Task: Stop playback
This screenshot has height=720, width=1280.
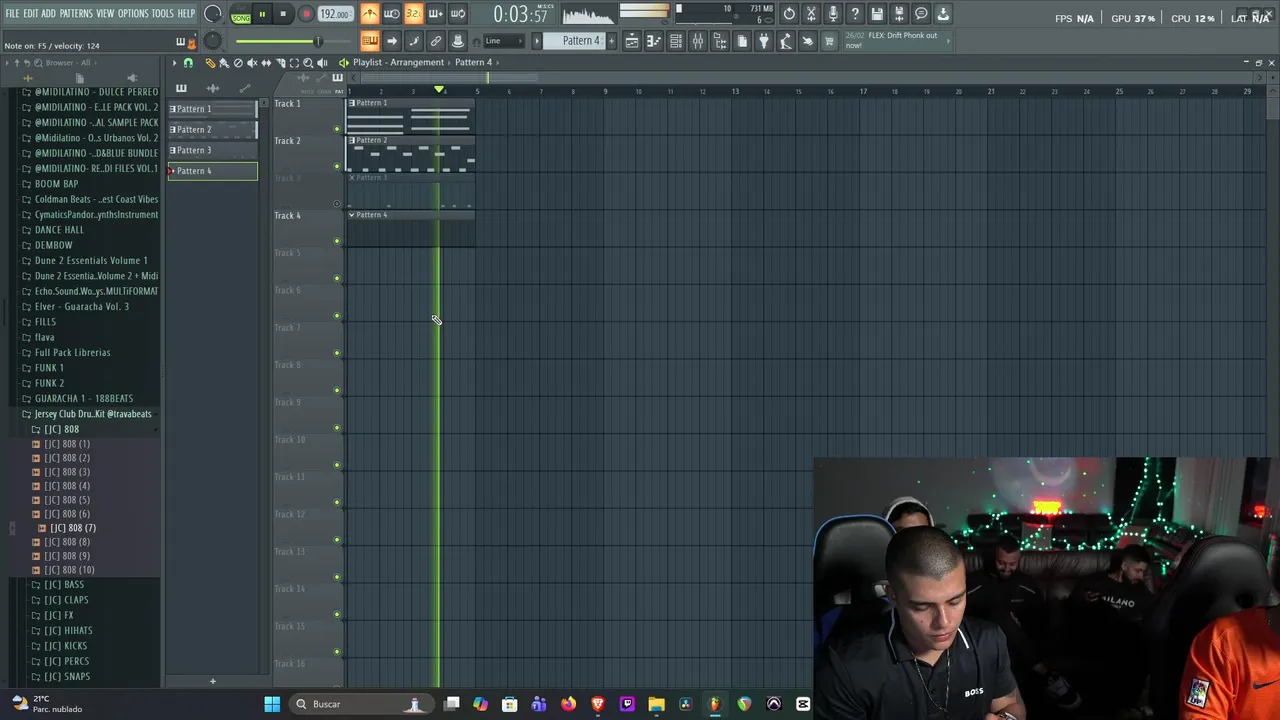Action: [x=283, y=14]
